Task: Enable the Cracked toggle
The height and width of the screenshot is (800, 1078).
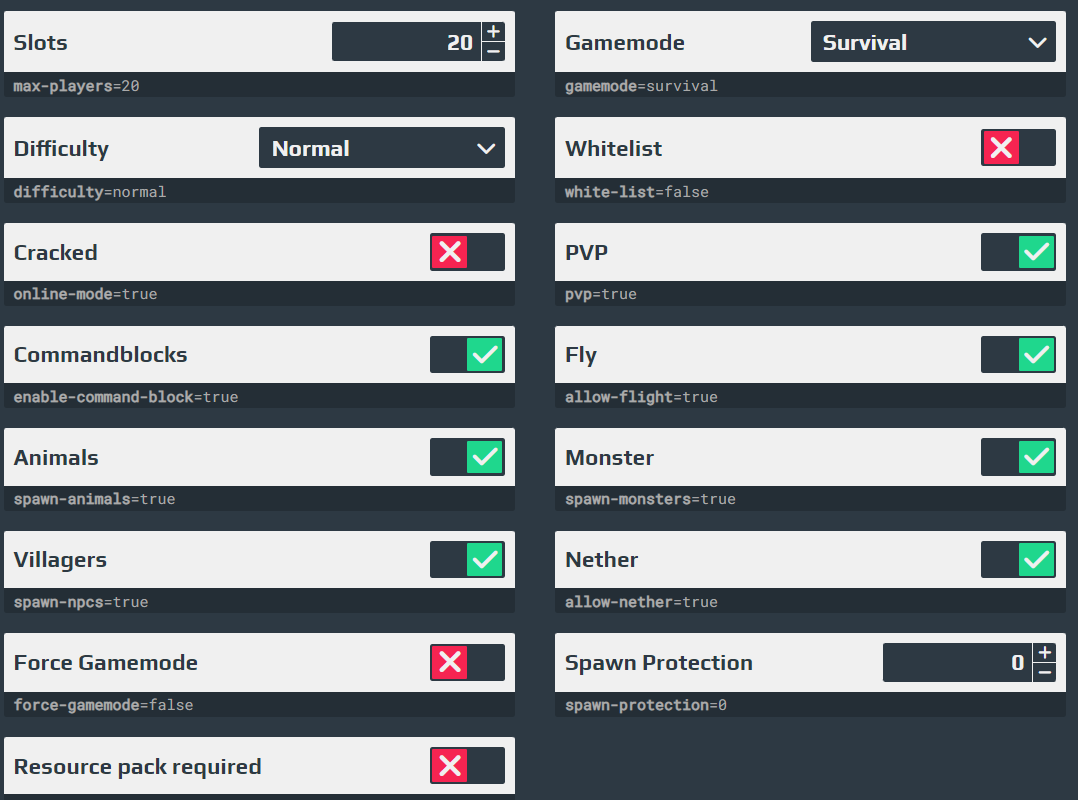Action: 468,252
